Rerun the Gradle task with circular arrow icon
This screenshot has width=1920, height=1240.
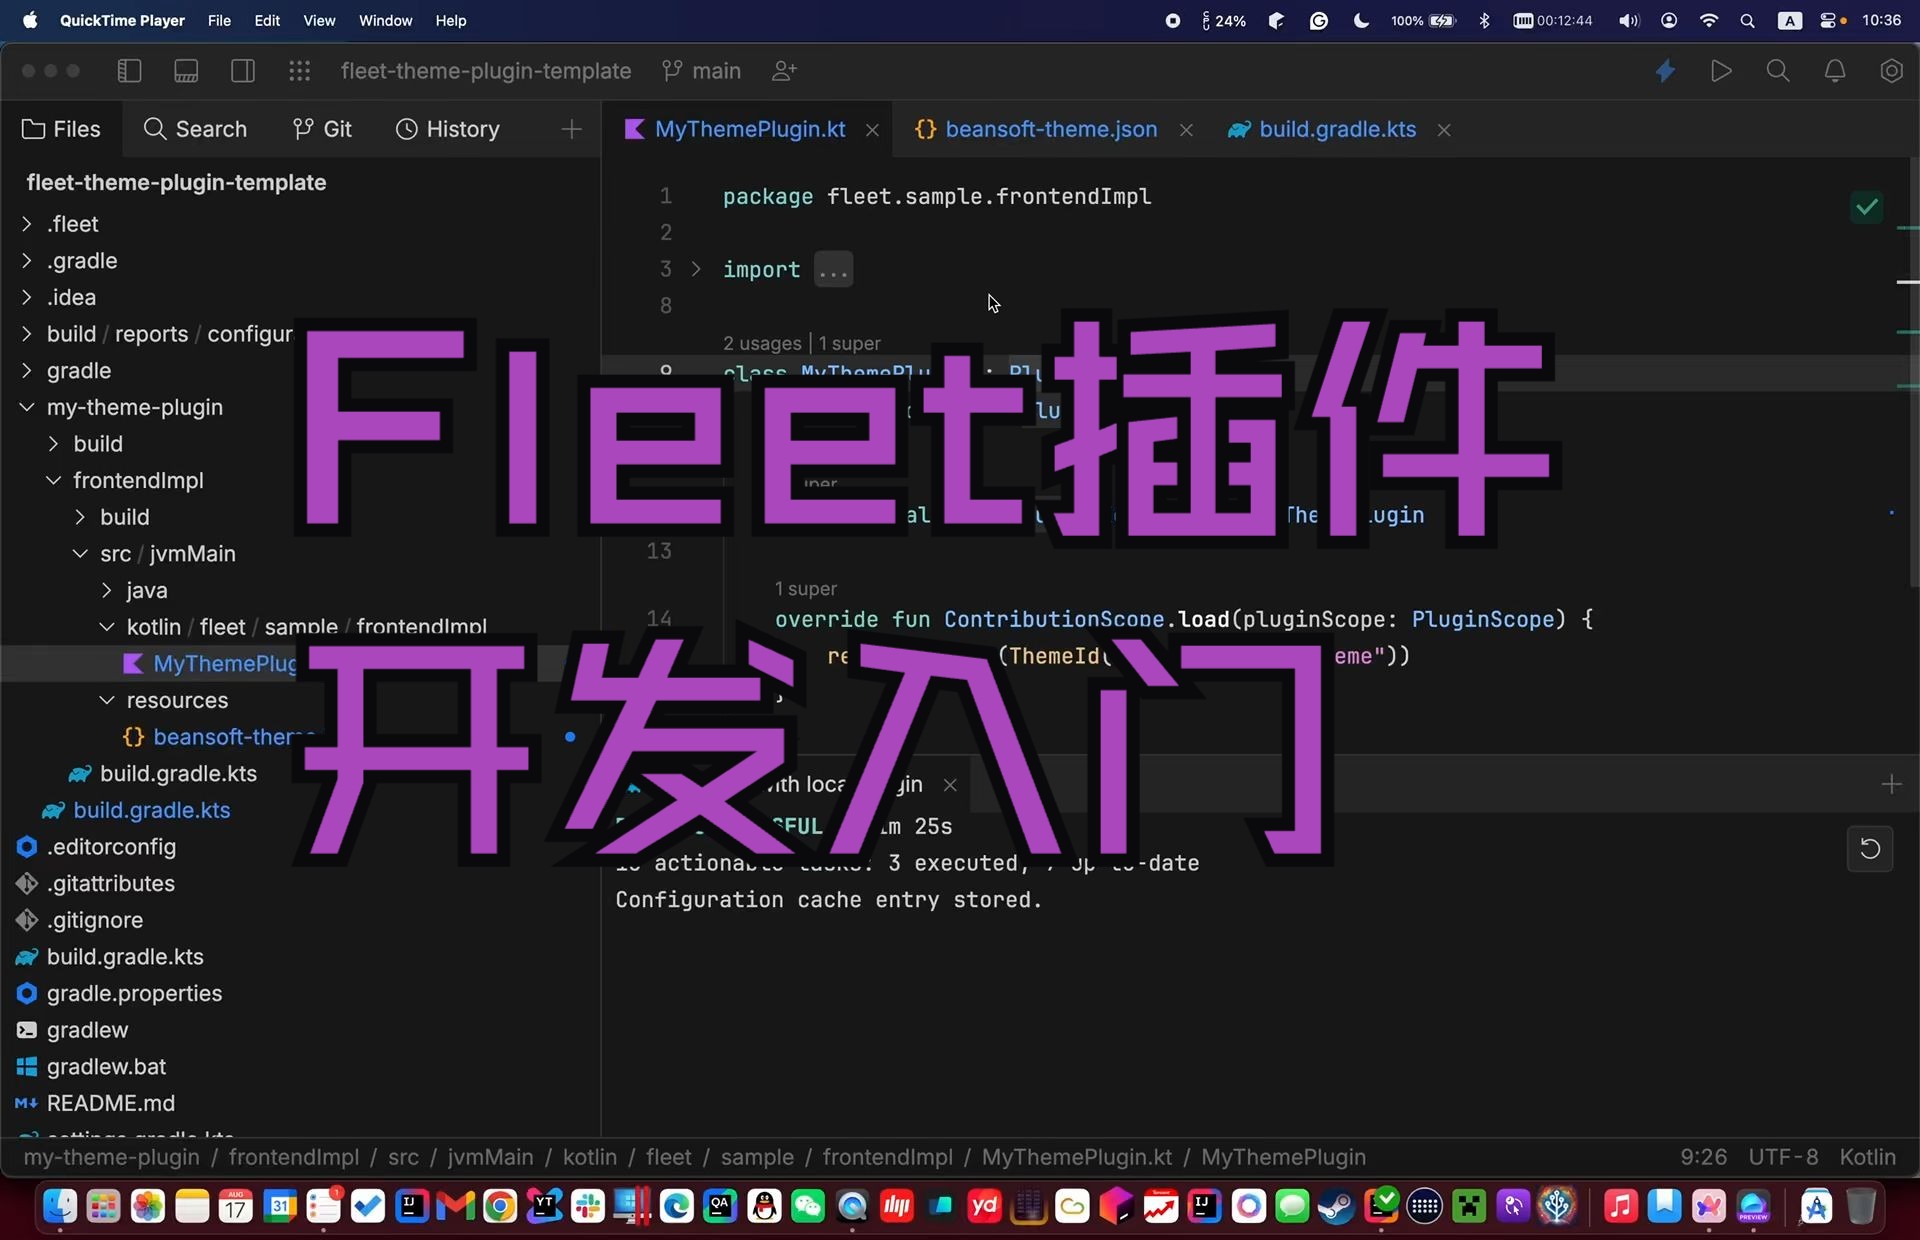coord(1869,848)
